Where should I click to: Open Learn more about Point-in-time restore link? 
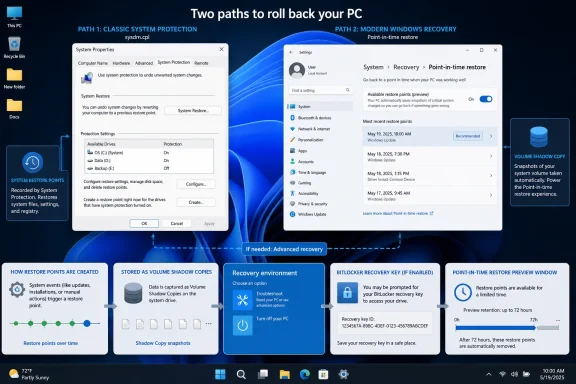(398, 213)
